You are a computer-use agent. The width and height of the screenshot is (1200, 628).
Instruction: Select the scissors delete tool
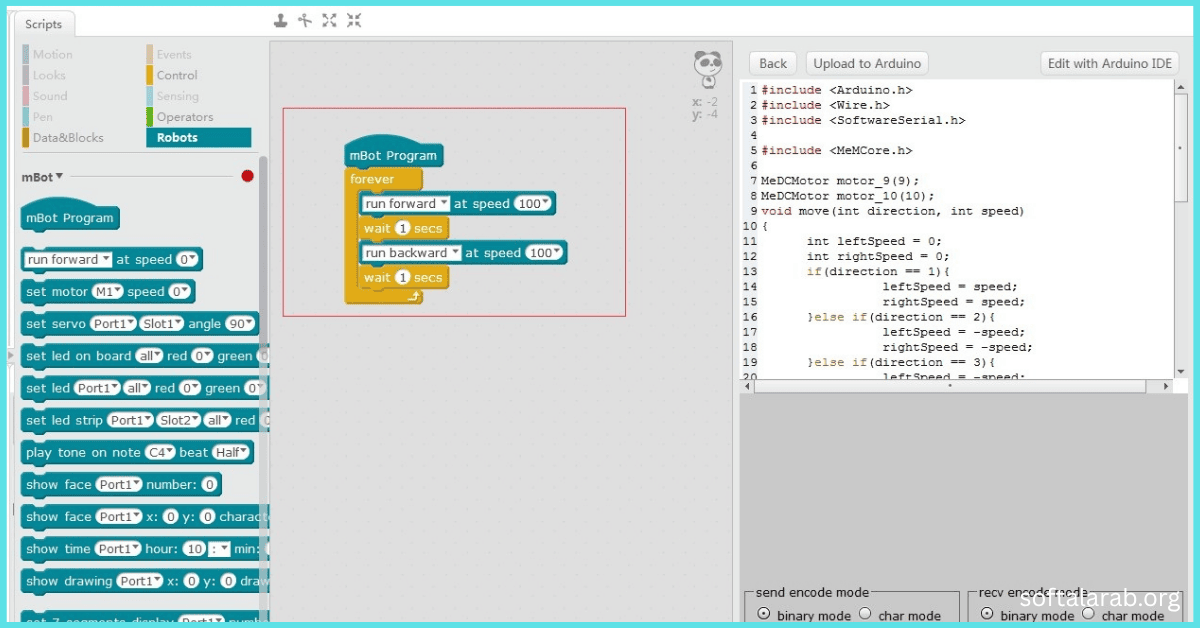(x=305, y=20)
